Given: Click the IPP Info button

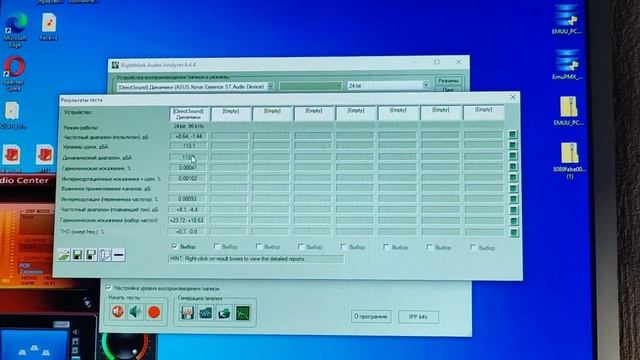Looking at the screenshot, I should 418,317.
